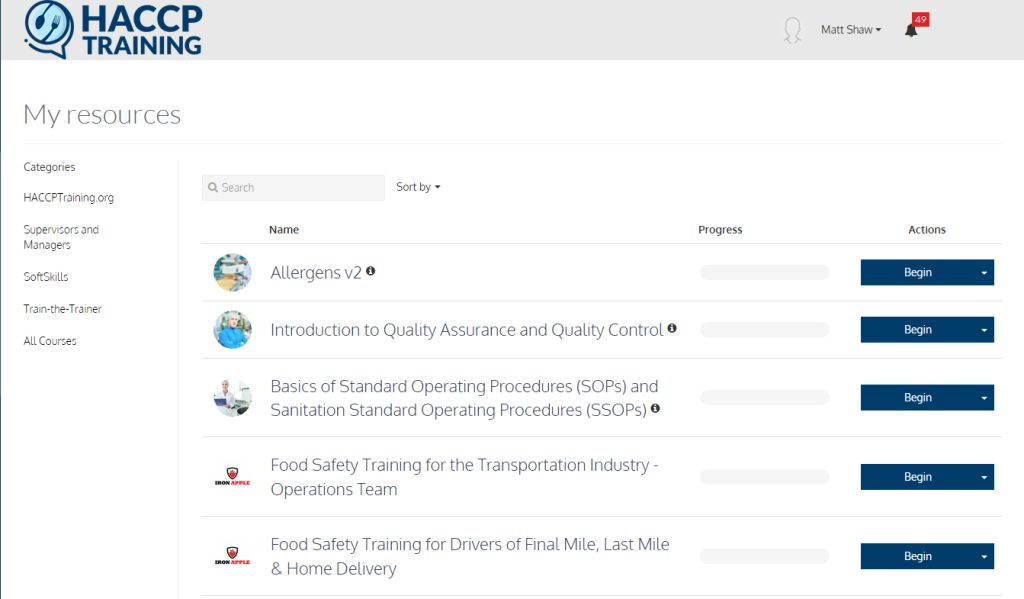Click Iron Apple logo for Operations Team course
This screenshot has height=599, width=1024.
(232, 477)
